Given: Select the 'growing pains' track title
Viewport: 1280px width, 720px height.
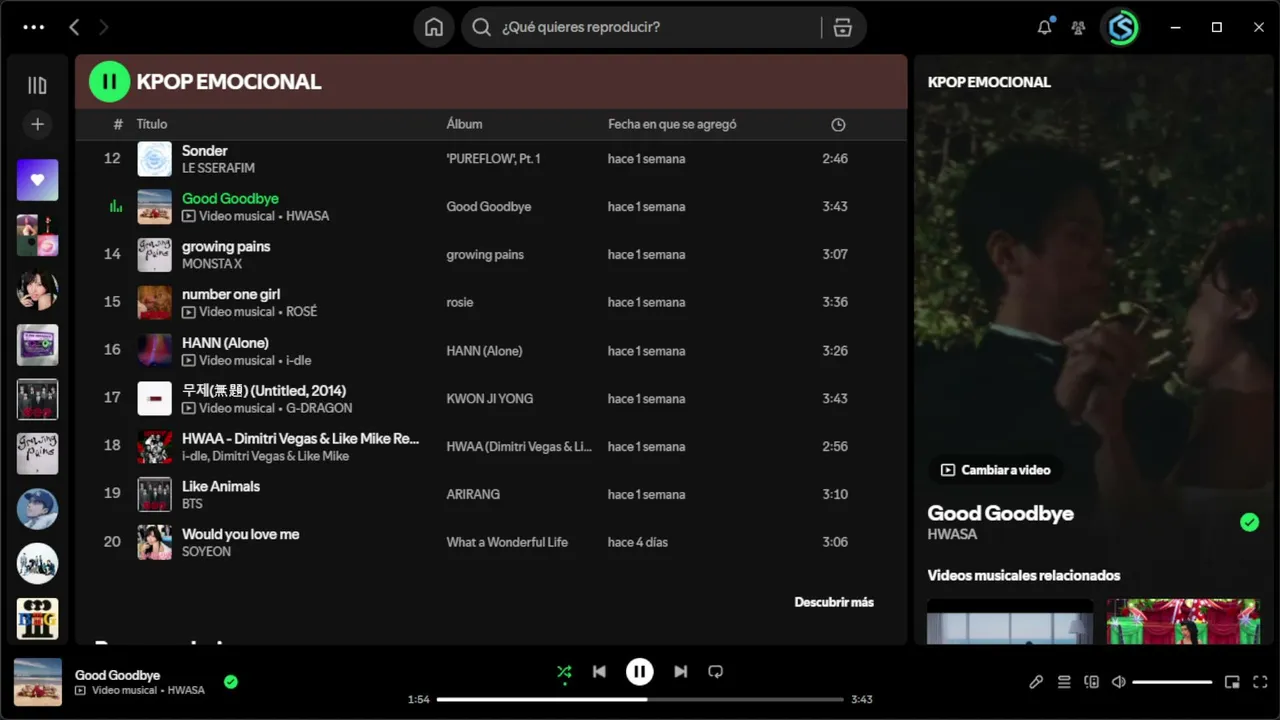Looking at the screenshot, I should [x=226, y=246].
